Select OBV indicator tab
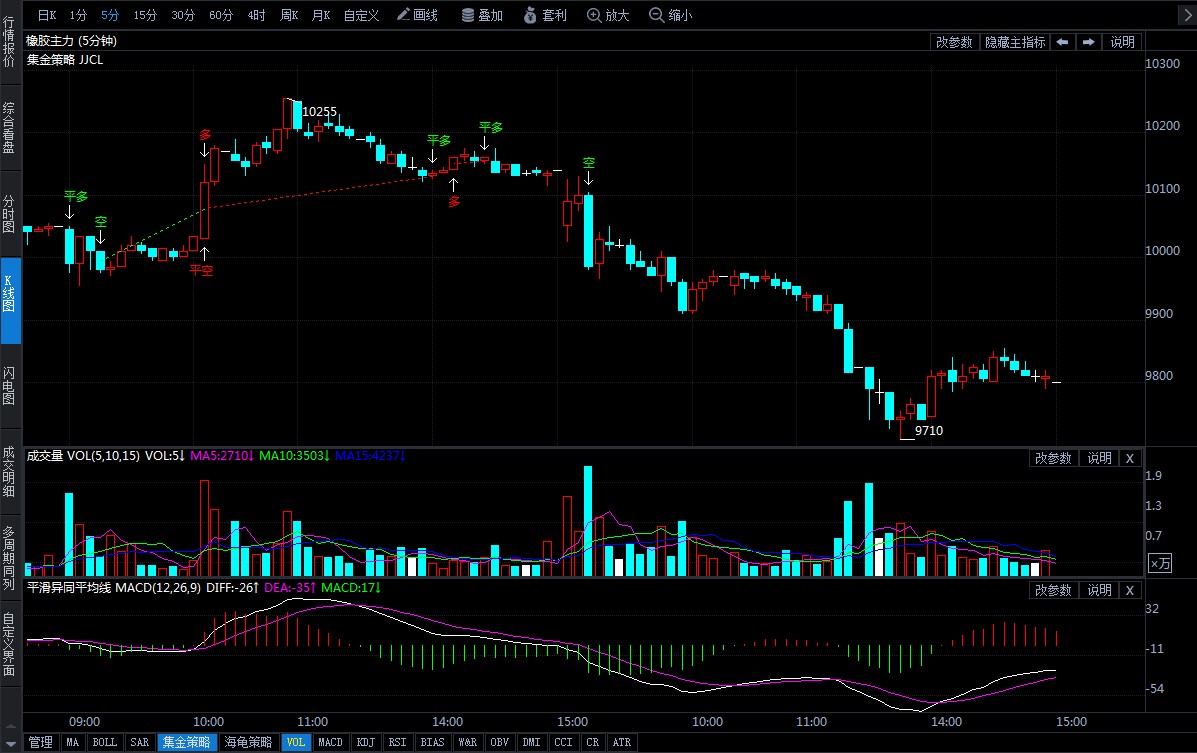The image size is (1197, 753). coord(499,742)
